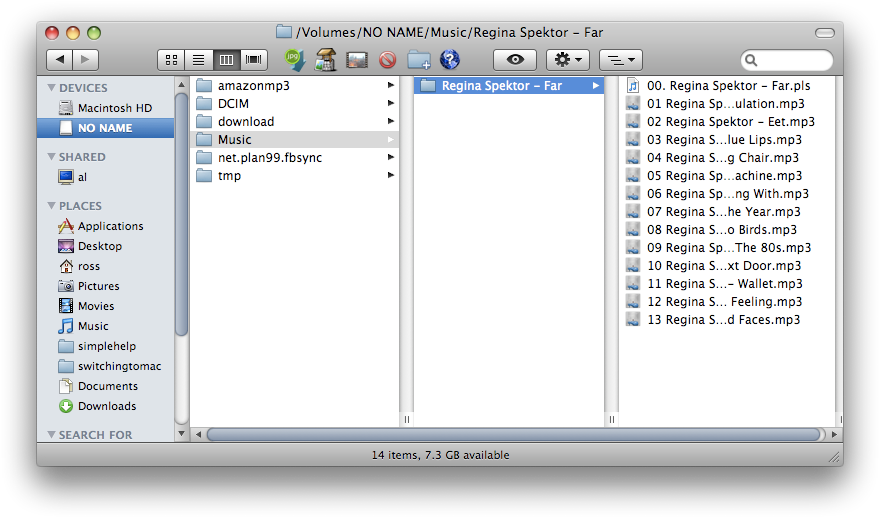Select the net.plan99.fbsync folder
Screen dimensions: 879x517
295,158
